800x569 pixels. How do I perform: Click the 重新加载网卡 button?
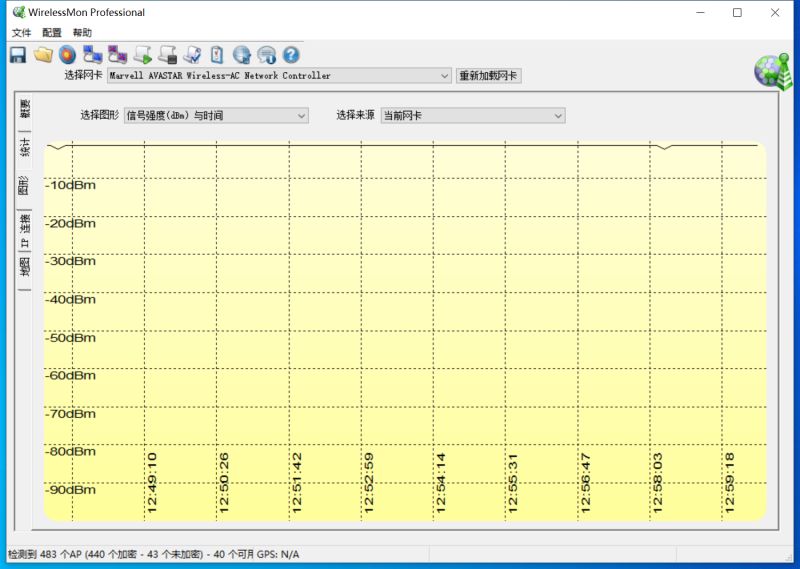(488, 76)
